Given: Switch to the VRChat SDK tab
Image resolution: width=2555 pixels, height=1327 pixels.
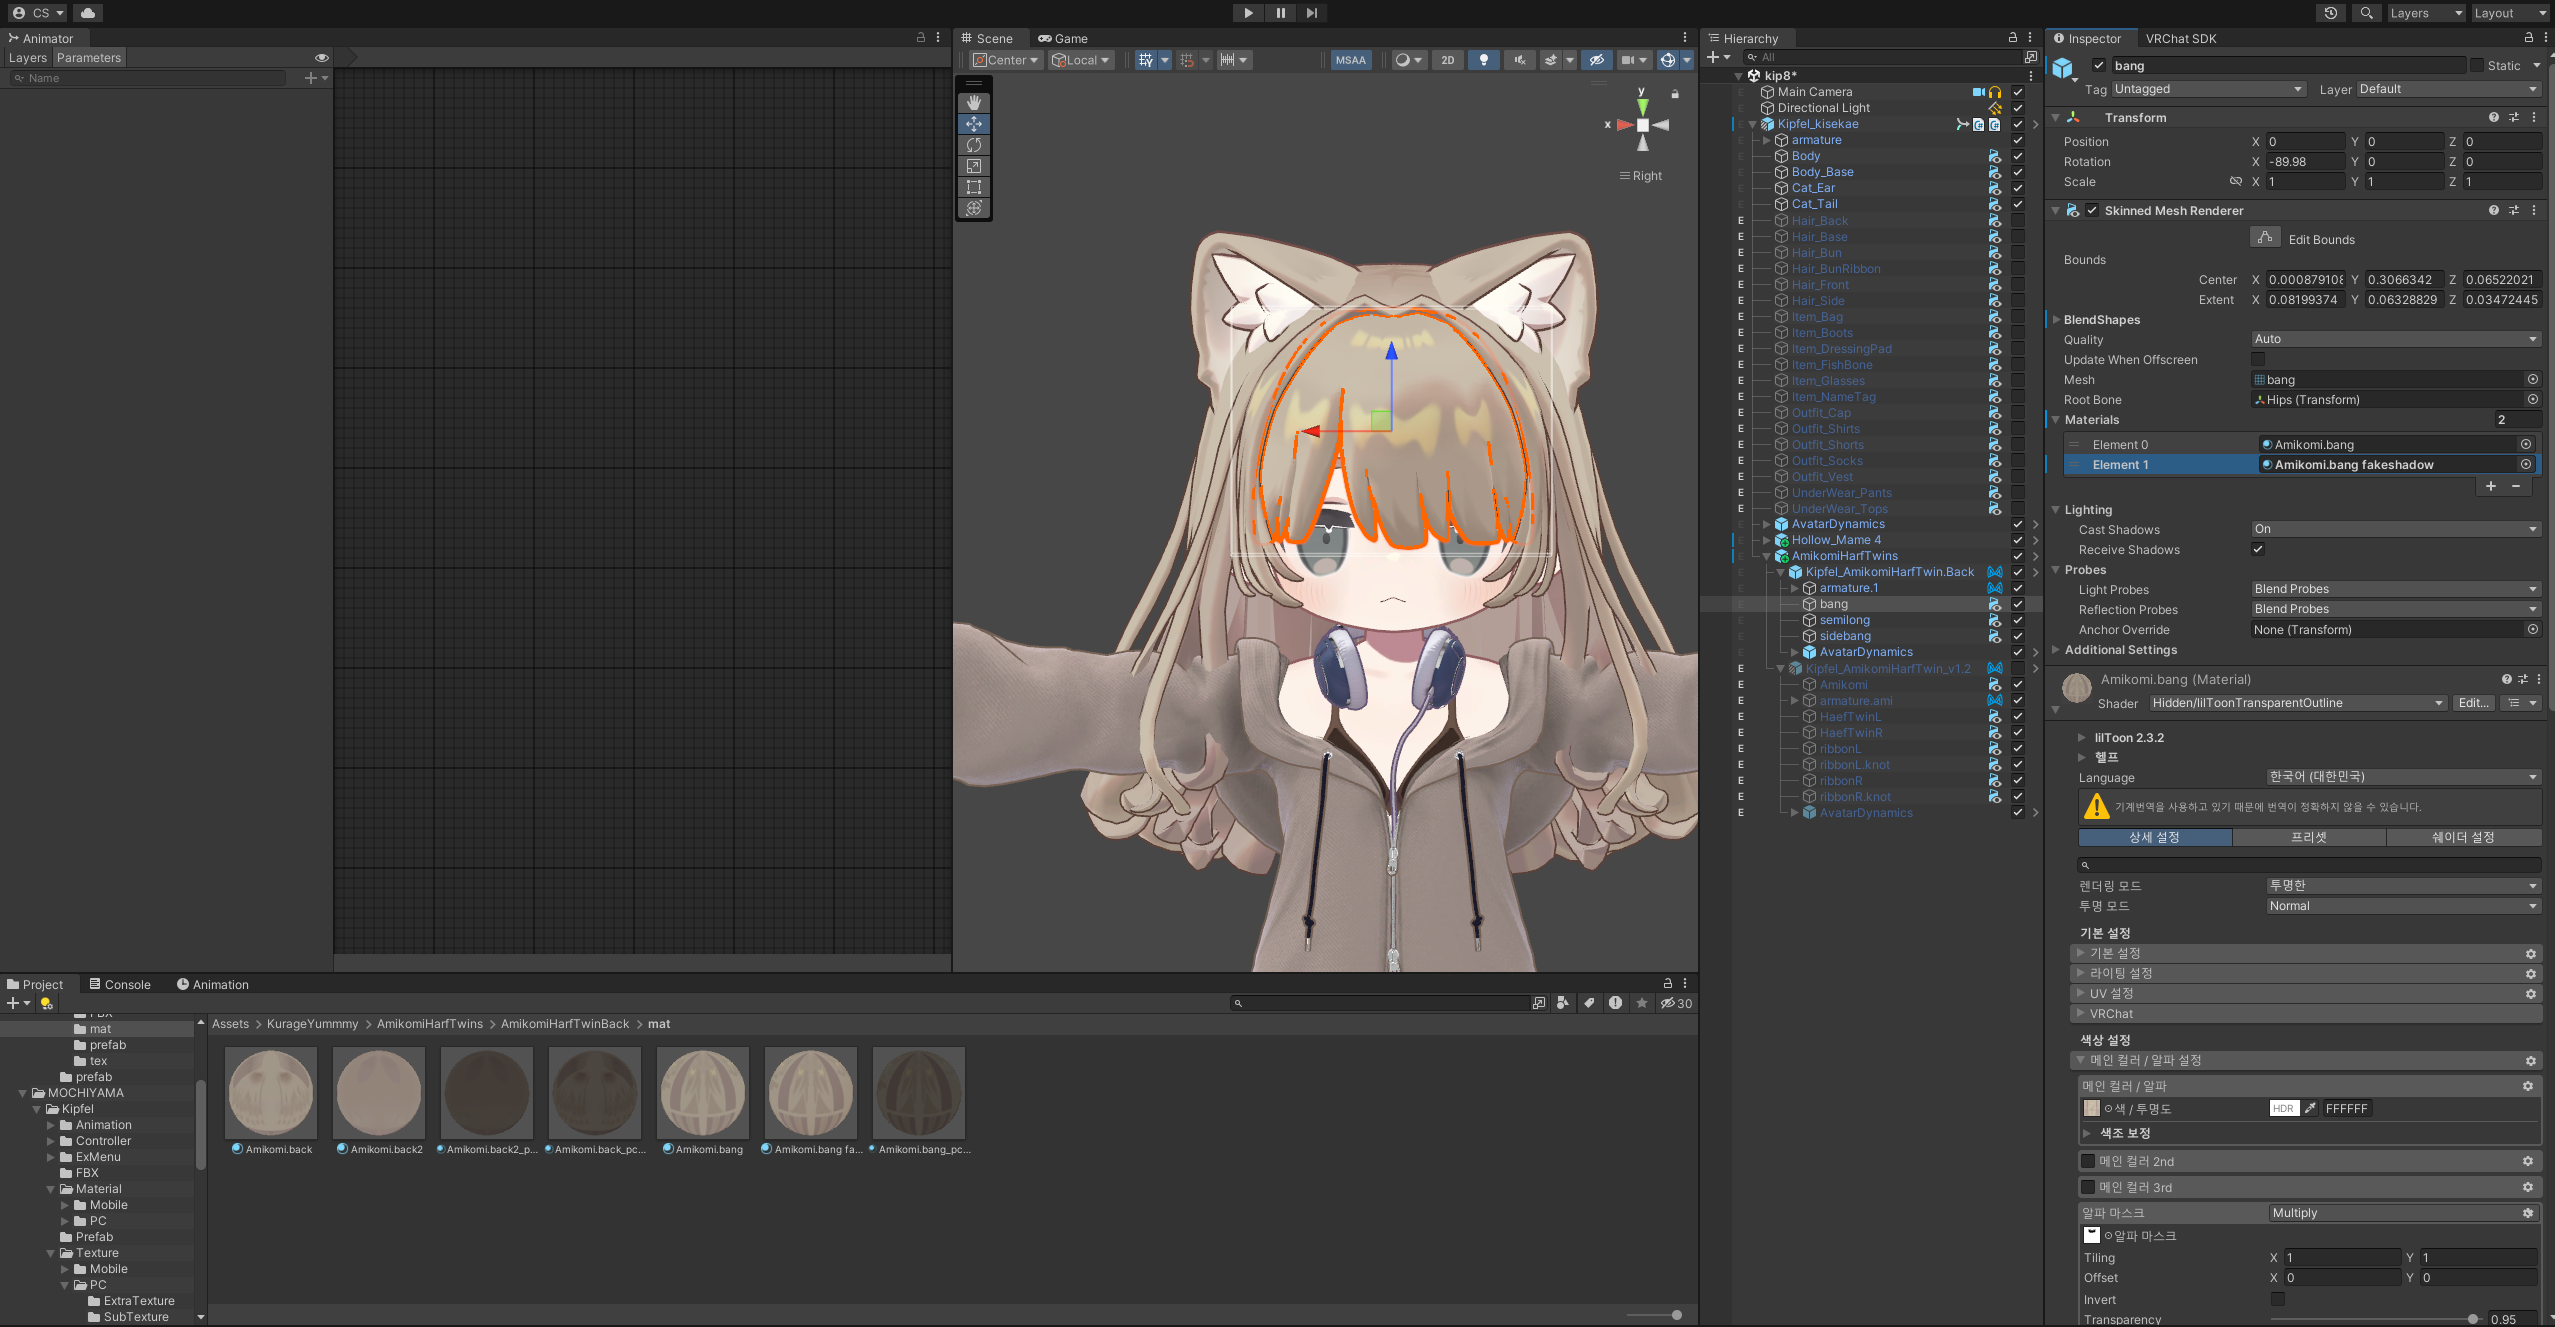Looking at the screenshot, I should (2181, 39).
